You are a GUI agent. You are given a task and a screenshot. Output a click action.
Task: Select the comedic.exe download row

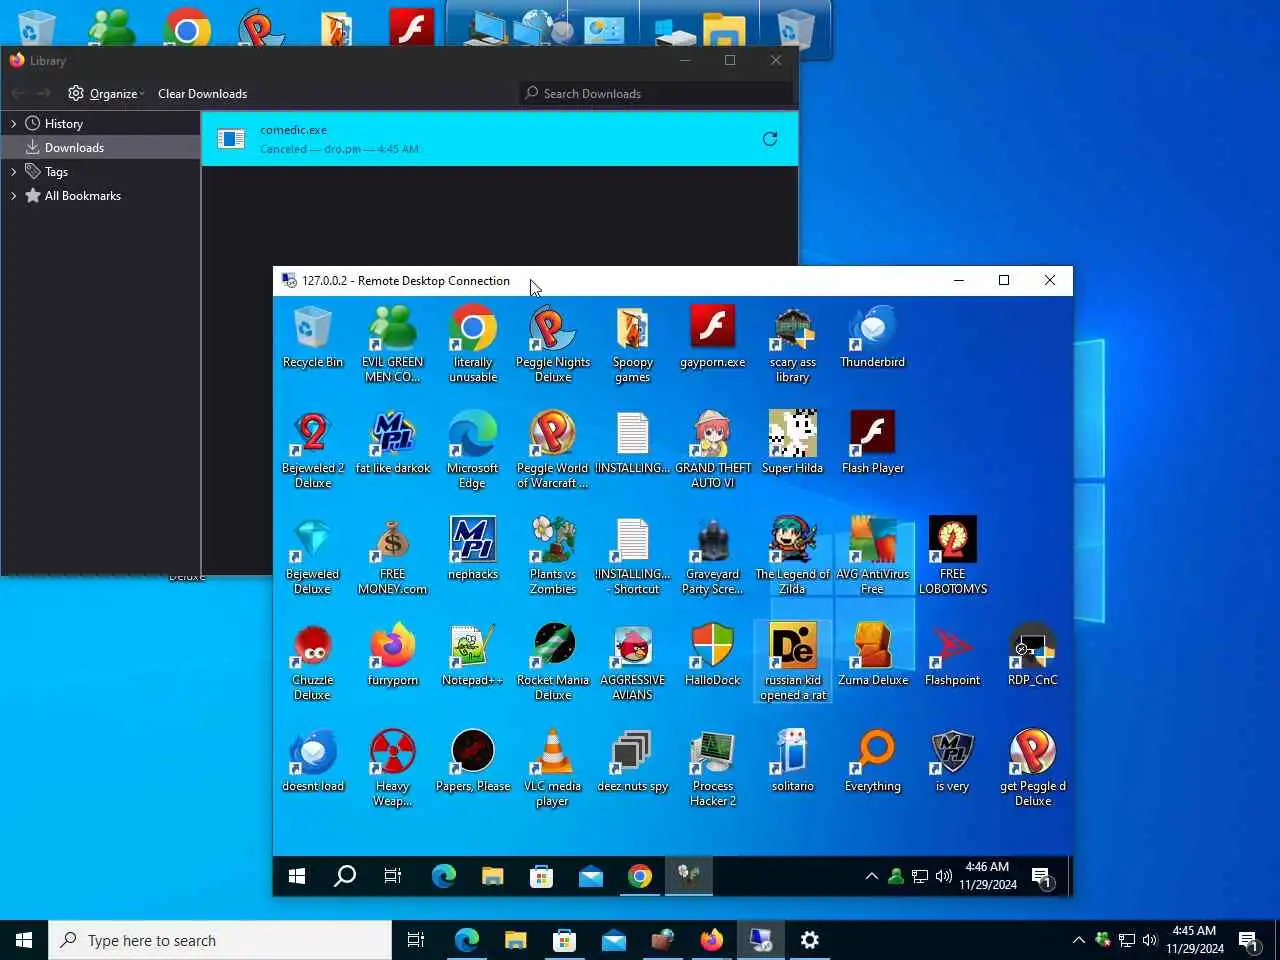500,139
